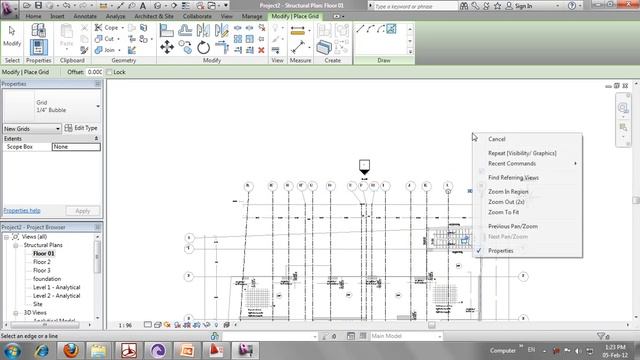
Task: Activate the Copy tool in Modify panel
Action: (185, 47)
